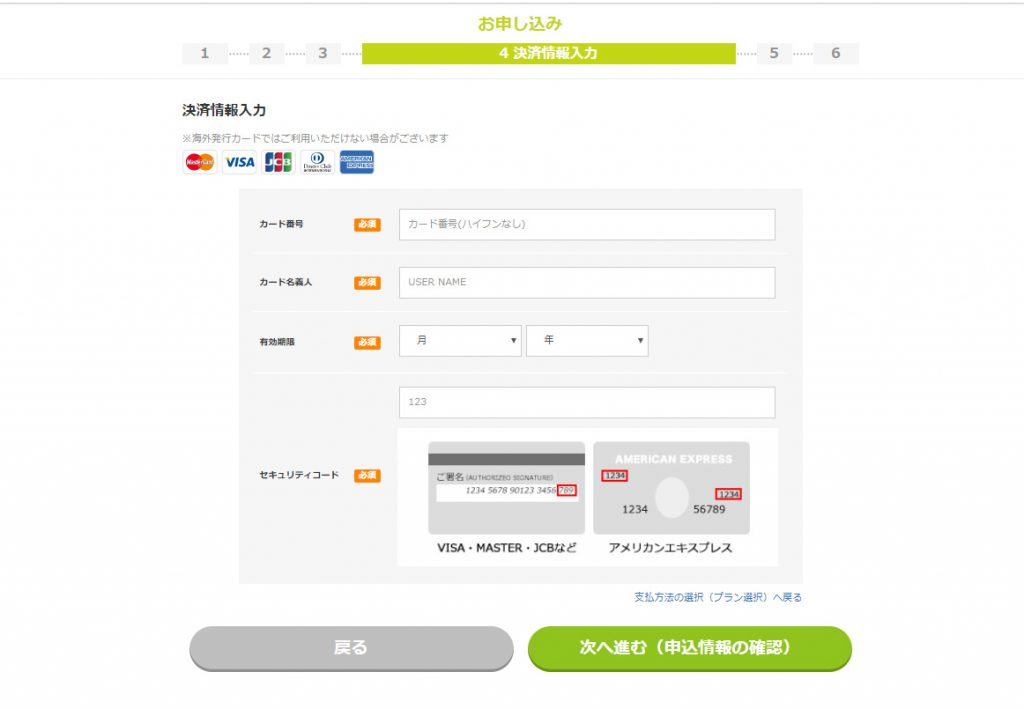Click the Diners Club logo icon
The width and height of the screenshot is (1024, 709).
[317, 162]
